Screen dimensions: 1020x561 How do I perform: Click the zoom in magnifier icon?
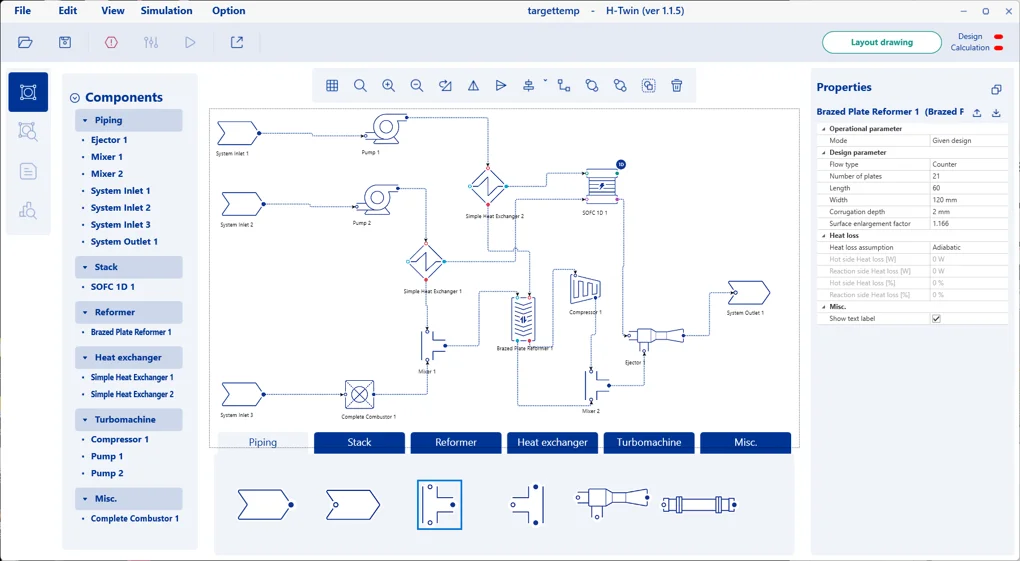click(388, 85)
